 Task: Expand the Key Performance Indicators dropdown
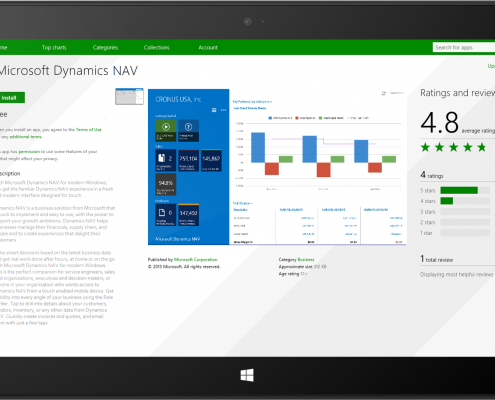pyautogui.click(x=252, y=101)
